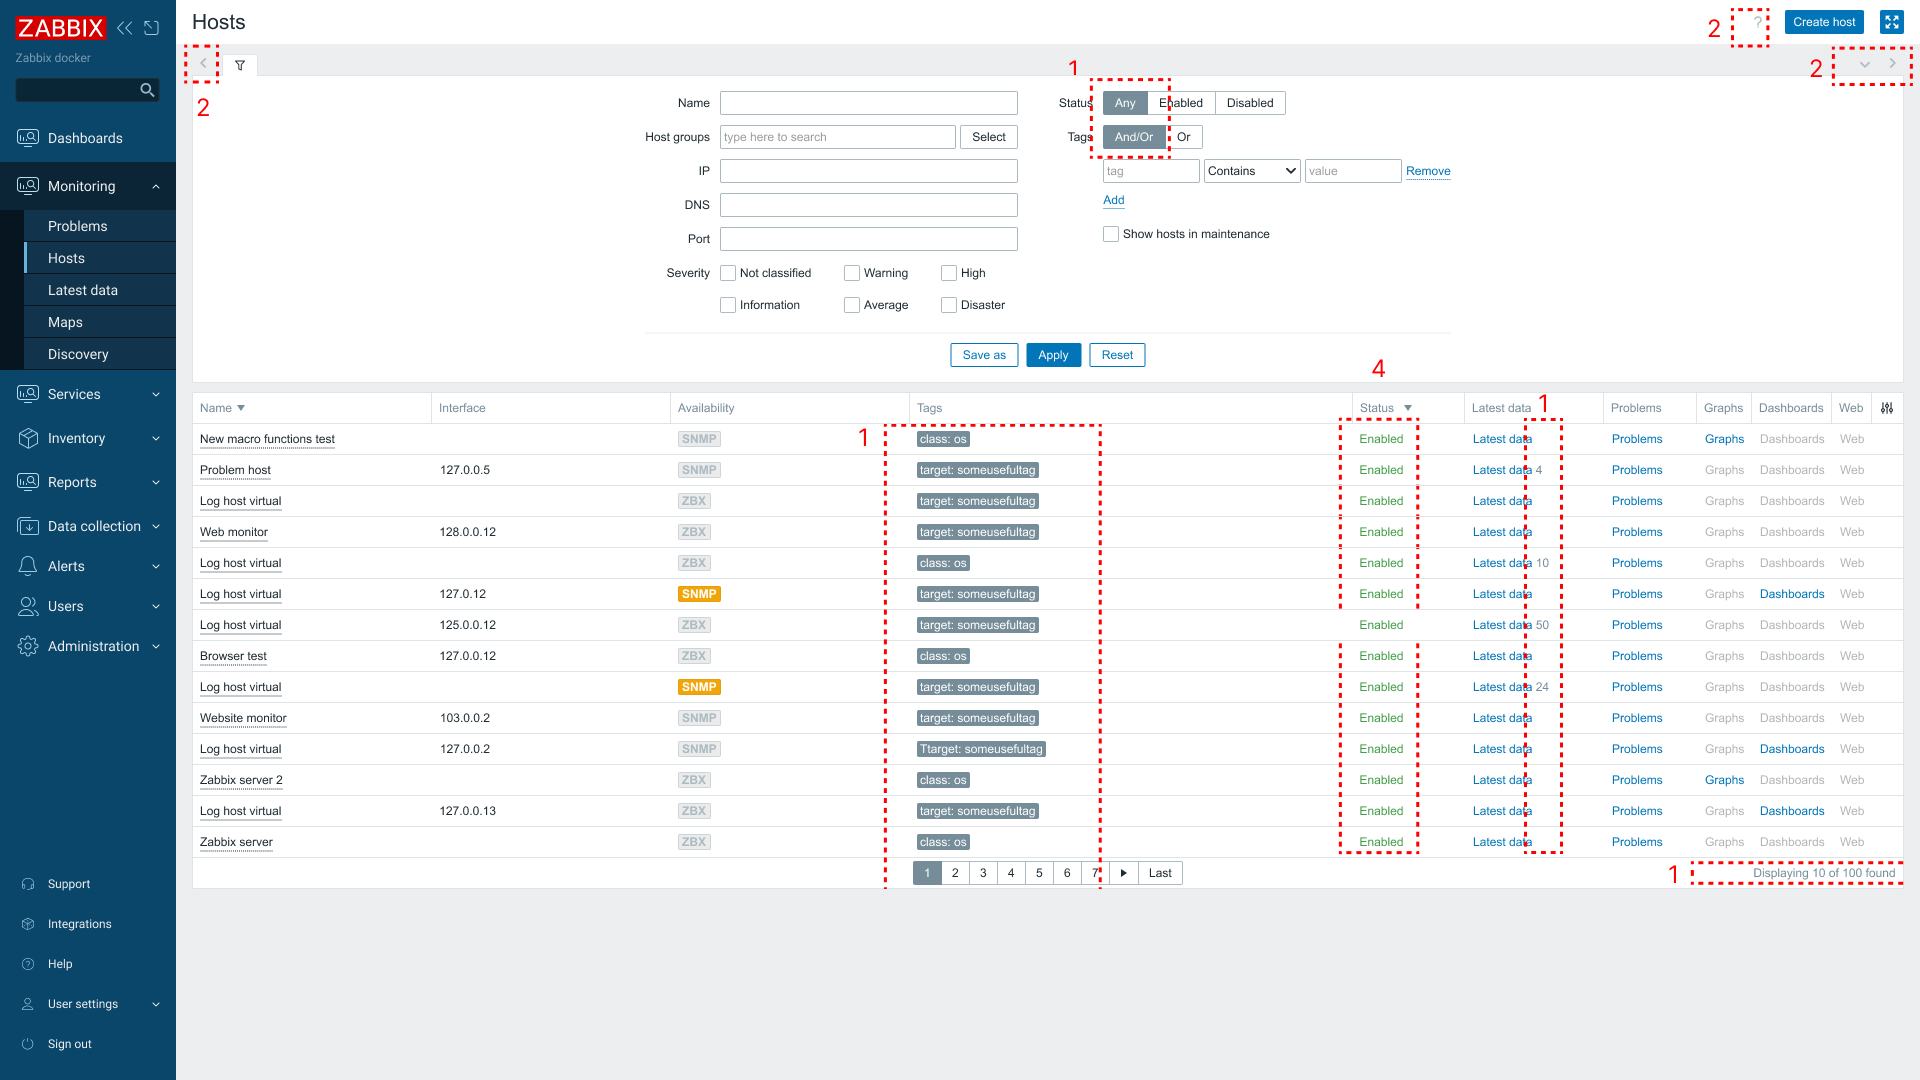This screenshot has height=1080, width=1920.
Task: Enable Show hosts in maintenance checkbox
Action: [x=1111, y=234]
